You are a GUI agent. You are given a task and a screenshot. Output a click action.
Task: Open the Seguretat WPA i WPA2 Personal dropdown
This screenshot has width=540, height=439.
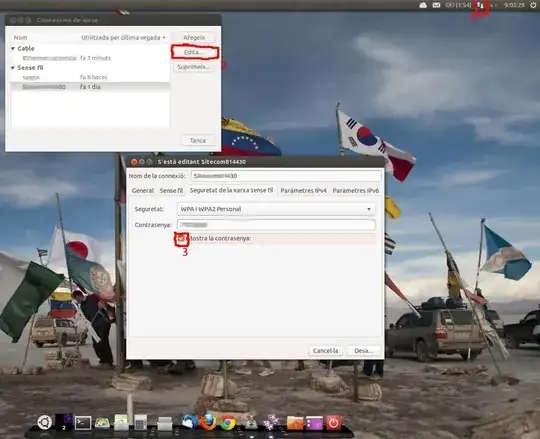276,209
